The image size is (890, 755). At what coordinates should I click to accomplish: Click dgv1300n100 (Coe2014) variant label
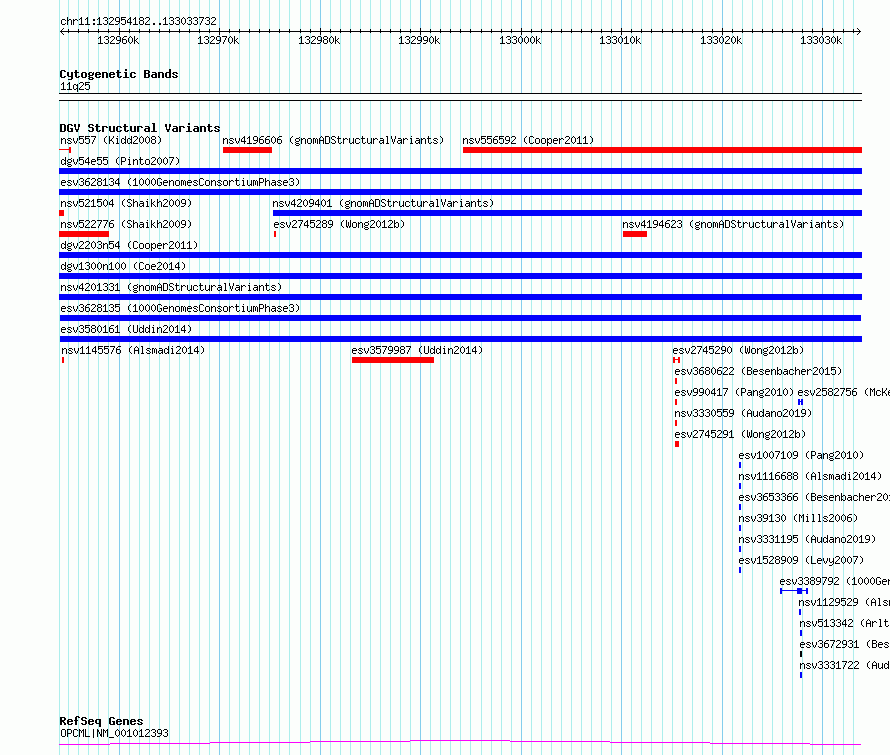[123, 266]
